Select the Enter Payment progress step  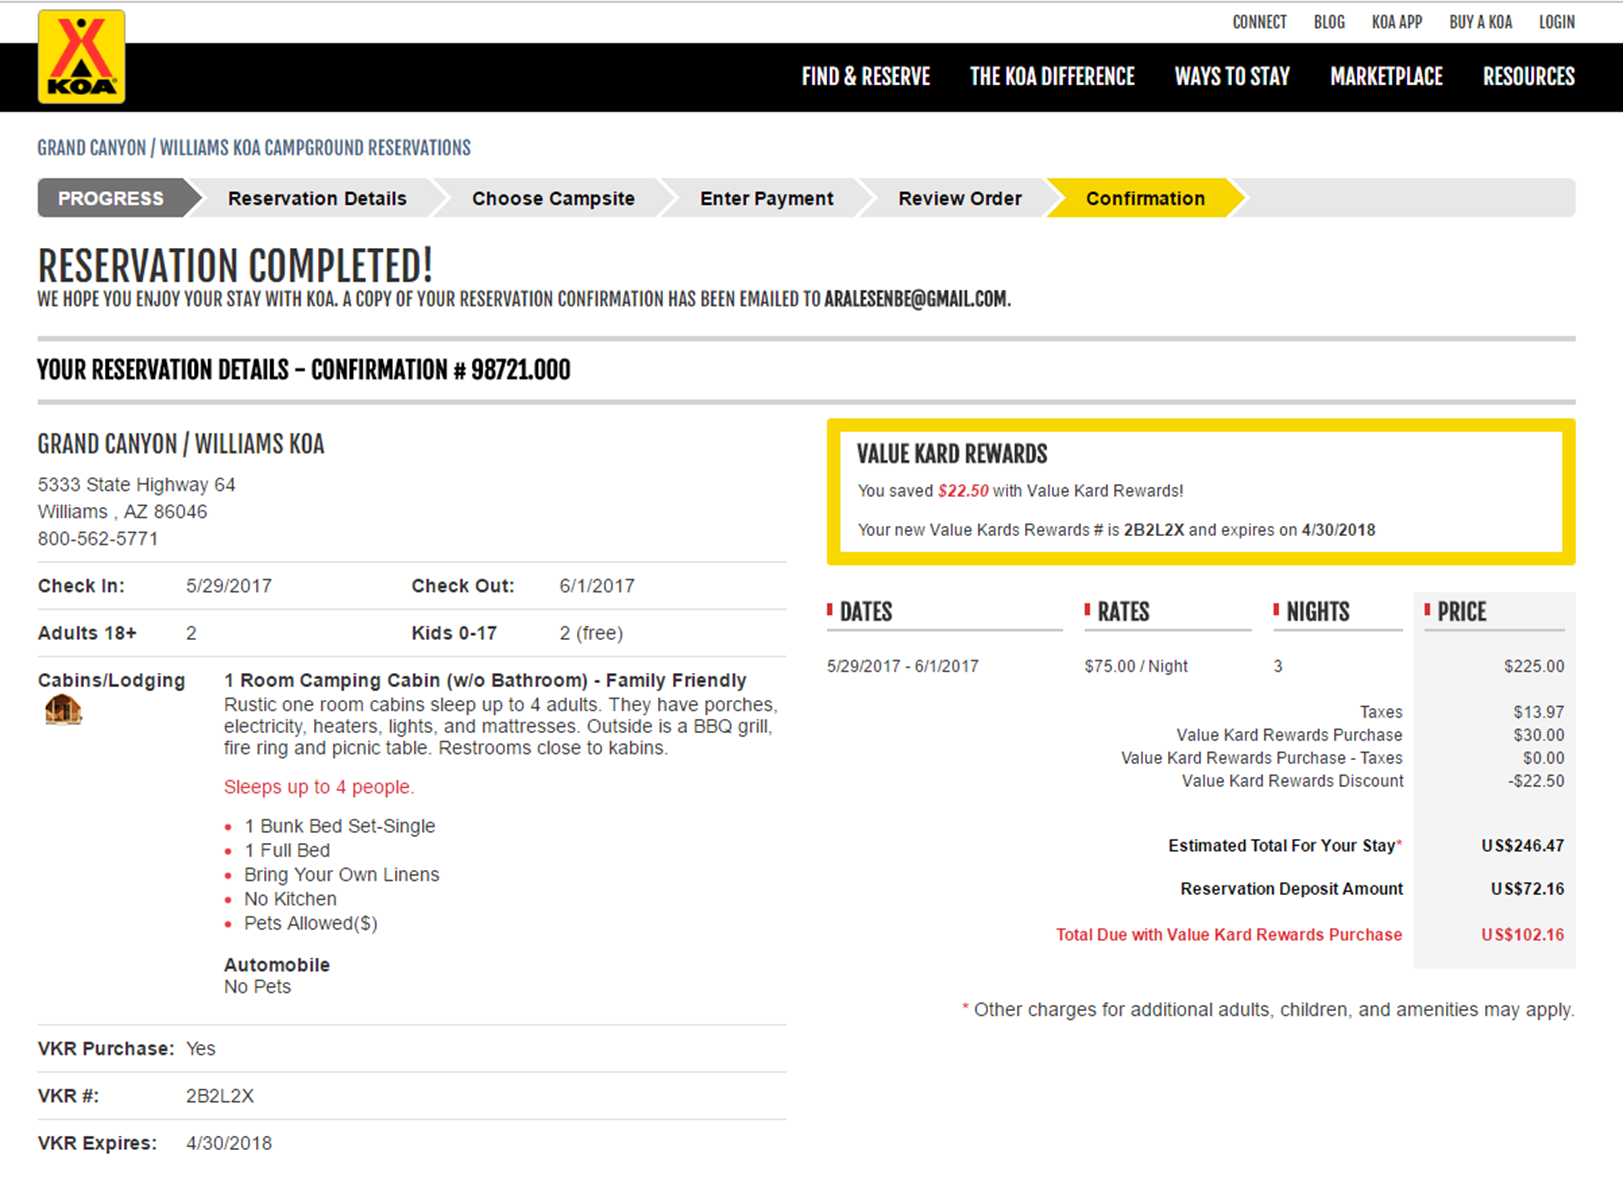click(766, 198)
